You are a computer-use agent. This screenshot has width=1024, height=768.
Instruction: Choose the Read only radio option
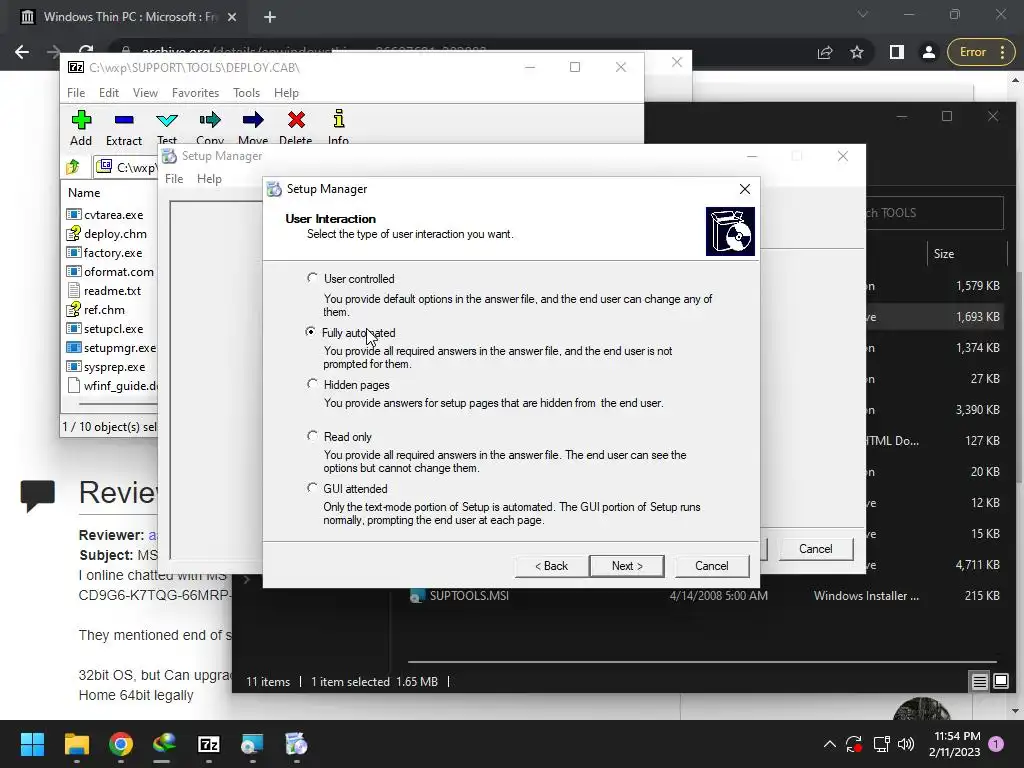click(312, 436)
